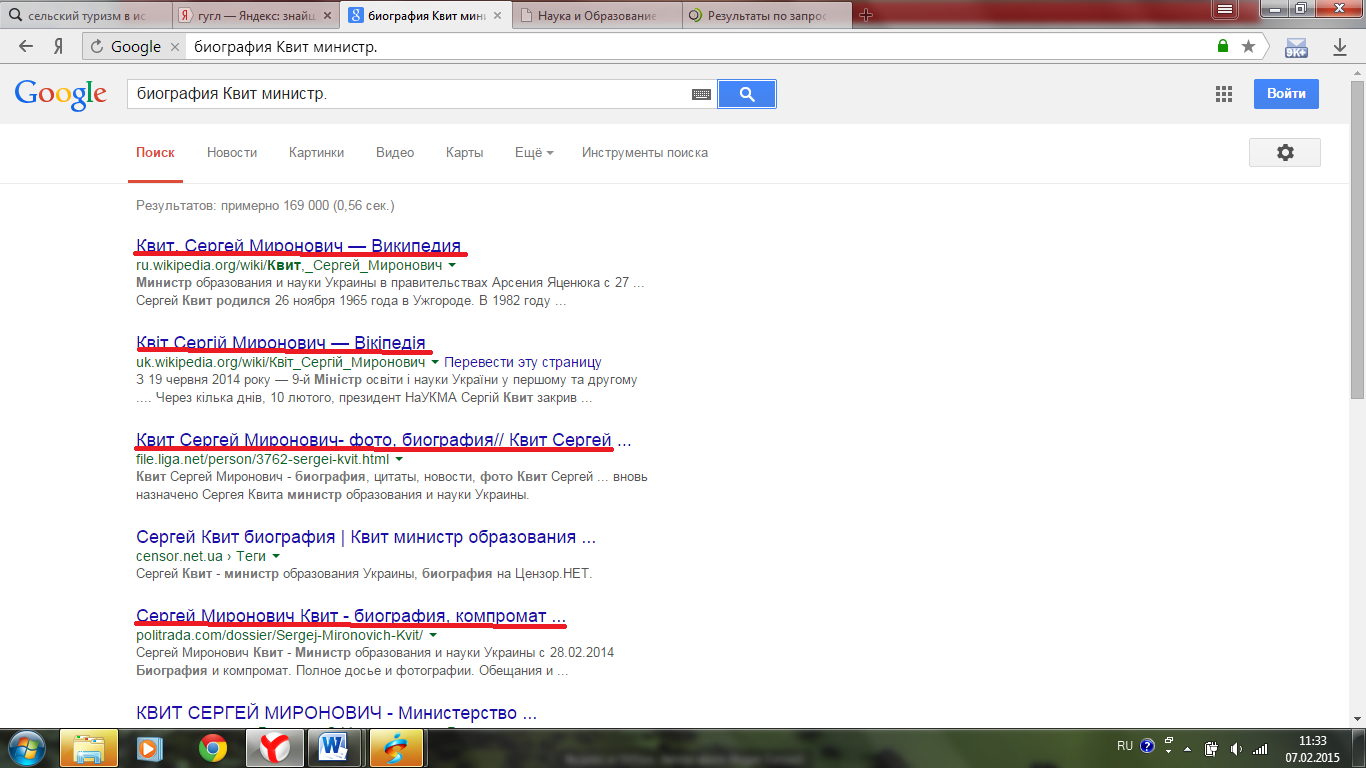Switch to Yandex Browser on the taskbar
This screenshot has height=768, width=1366.
(x=275, y=748)
